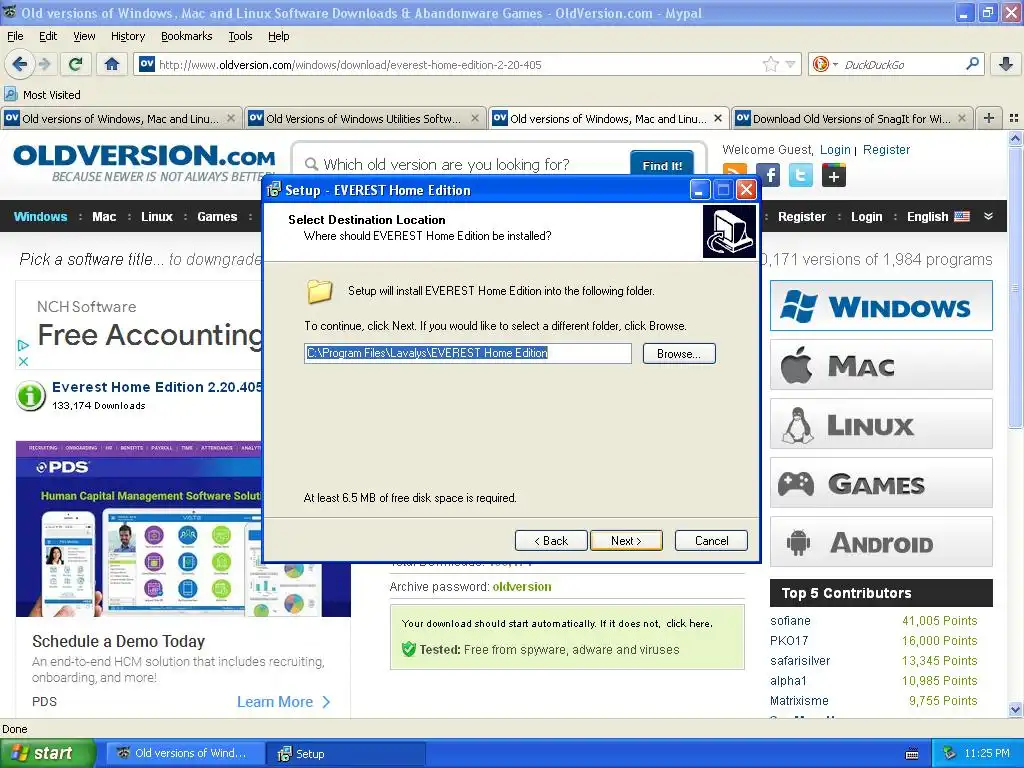1024x768 pixels.
Task: Click the OldVersion.com logo
Action: 144,162
